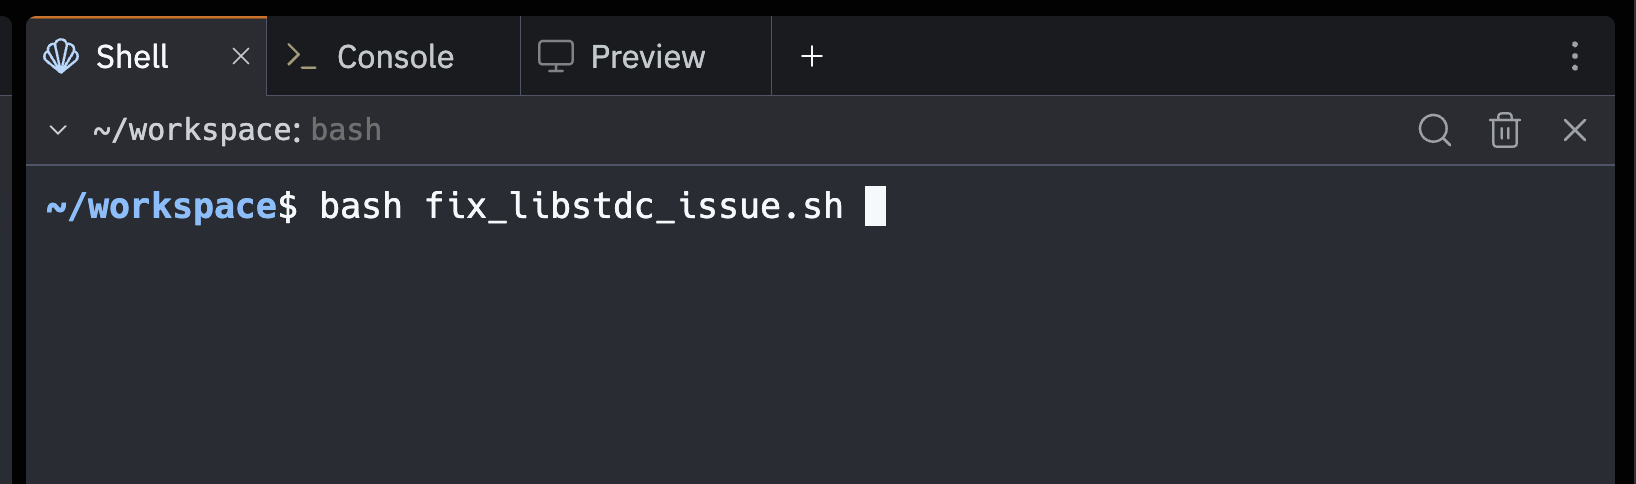Viewport: 1636px width, 484px height.
Task: Open the Console tab
Action: 395,57
